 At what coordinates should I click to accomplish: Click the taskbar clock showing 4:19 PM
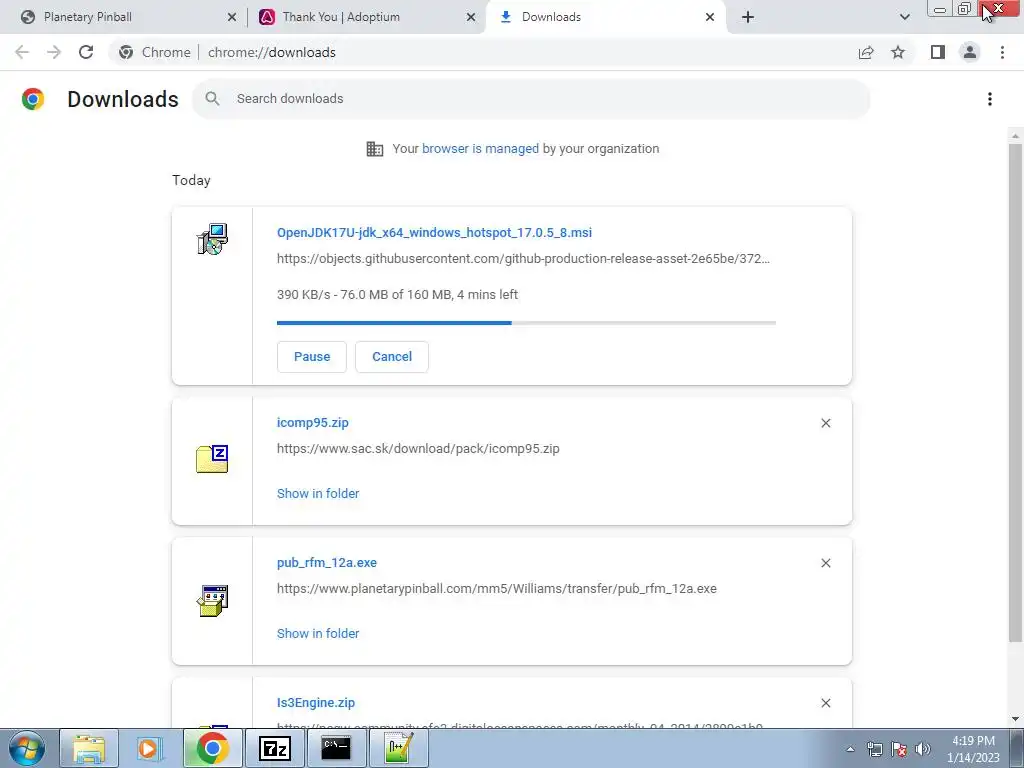coord(973,749)
